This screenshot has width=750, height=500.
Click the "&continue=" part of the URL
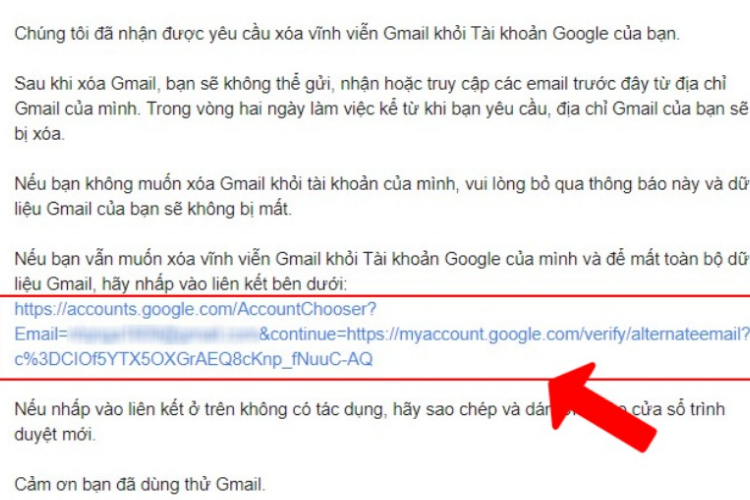tap(302, 334)
